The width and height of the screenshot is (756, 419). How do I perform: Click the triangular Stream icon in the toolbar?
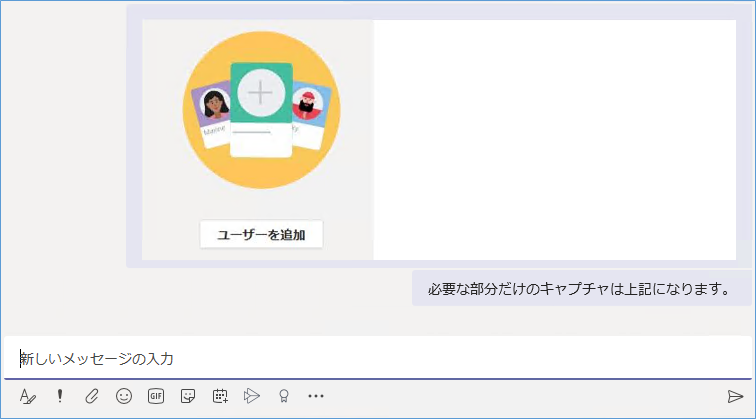(252, 396)
